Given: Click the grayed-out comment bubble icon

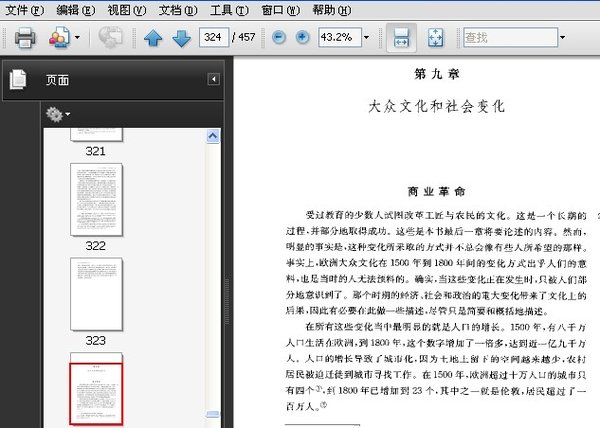Looking at the screenshot, I should point(111,37).
